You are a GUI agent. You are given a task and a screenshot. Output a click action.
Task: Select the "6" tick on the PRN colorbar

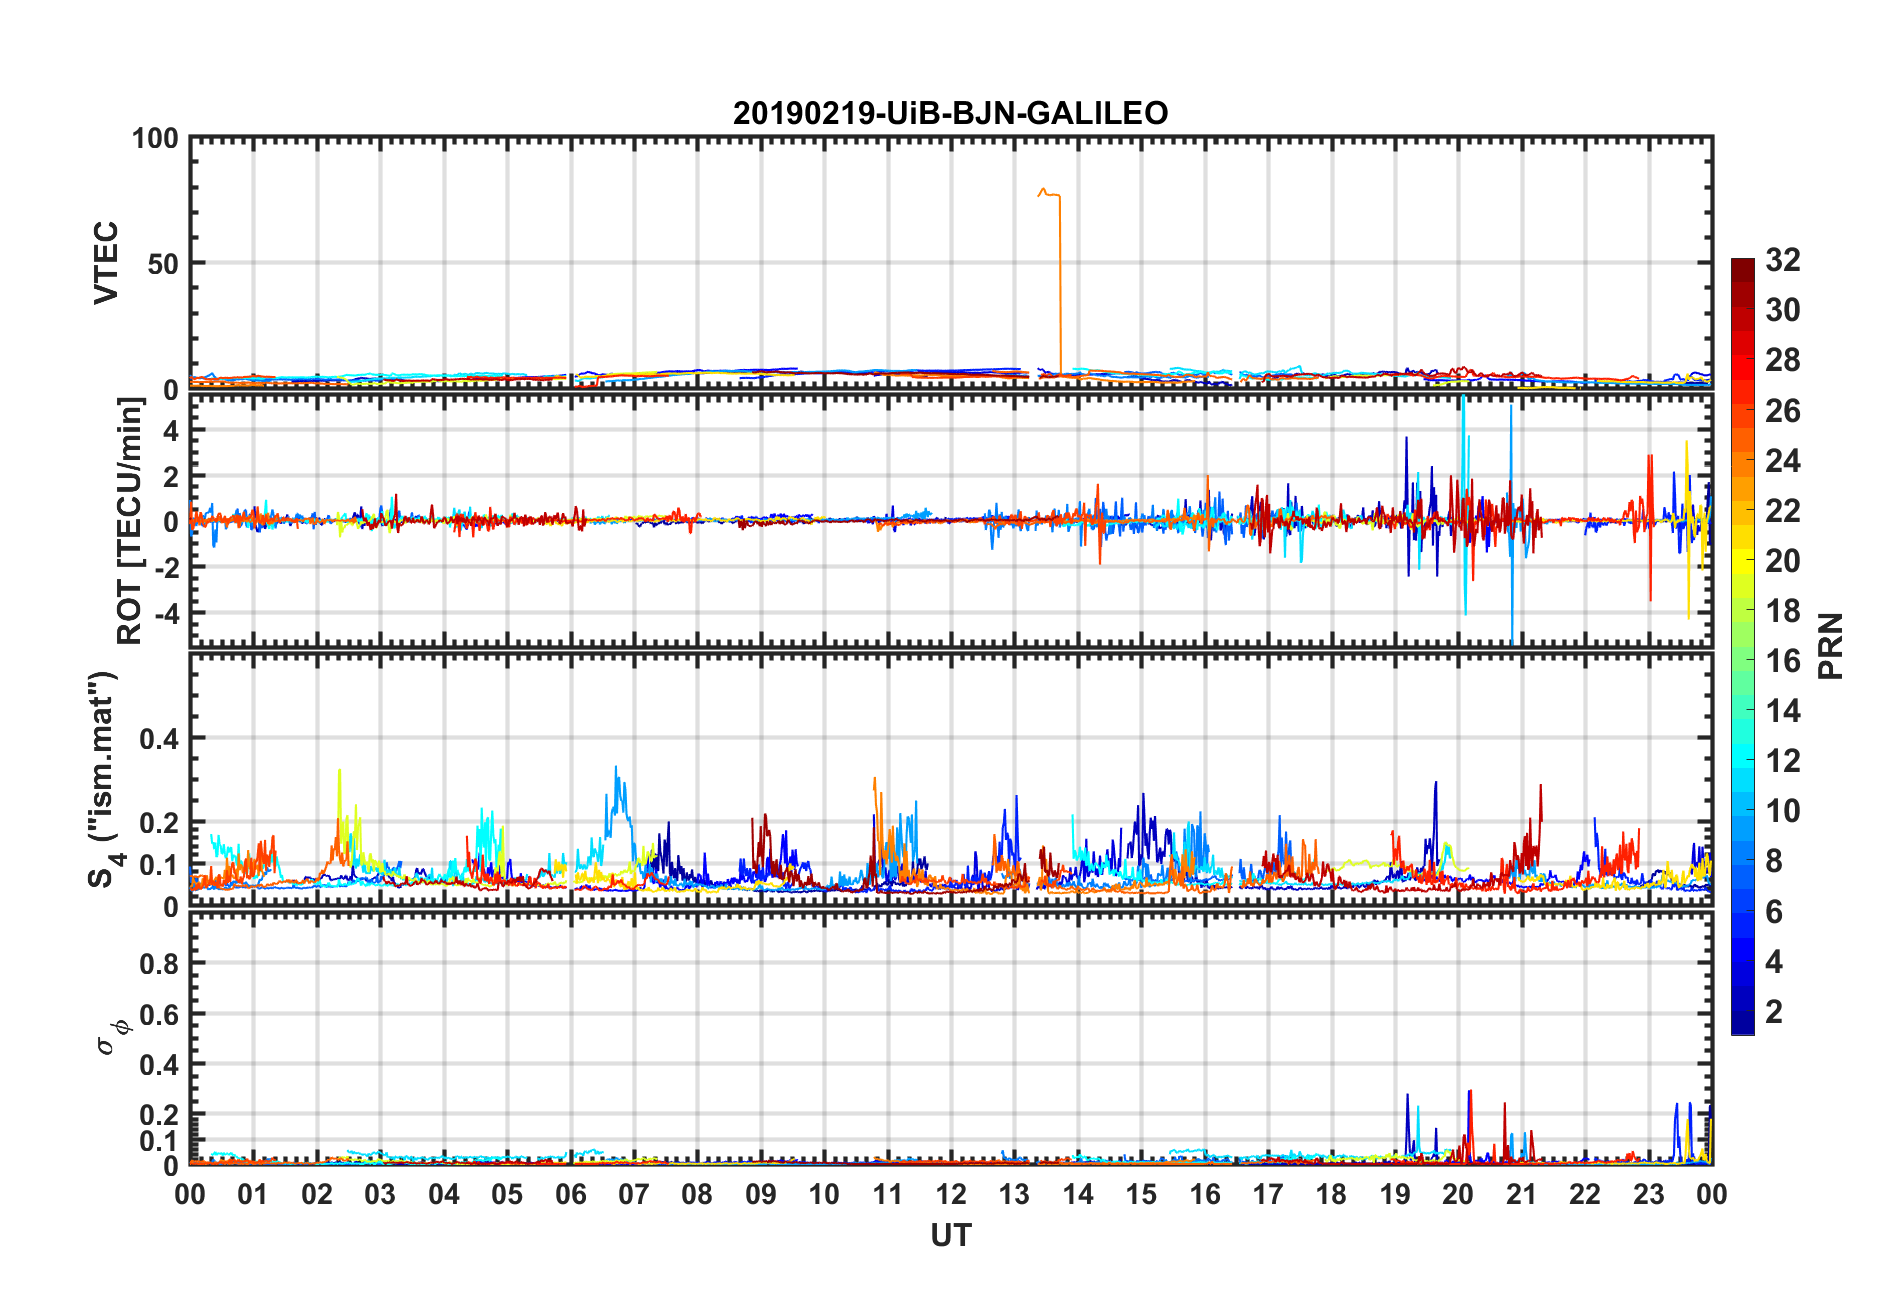(1774, 911)
